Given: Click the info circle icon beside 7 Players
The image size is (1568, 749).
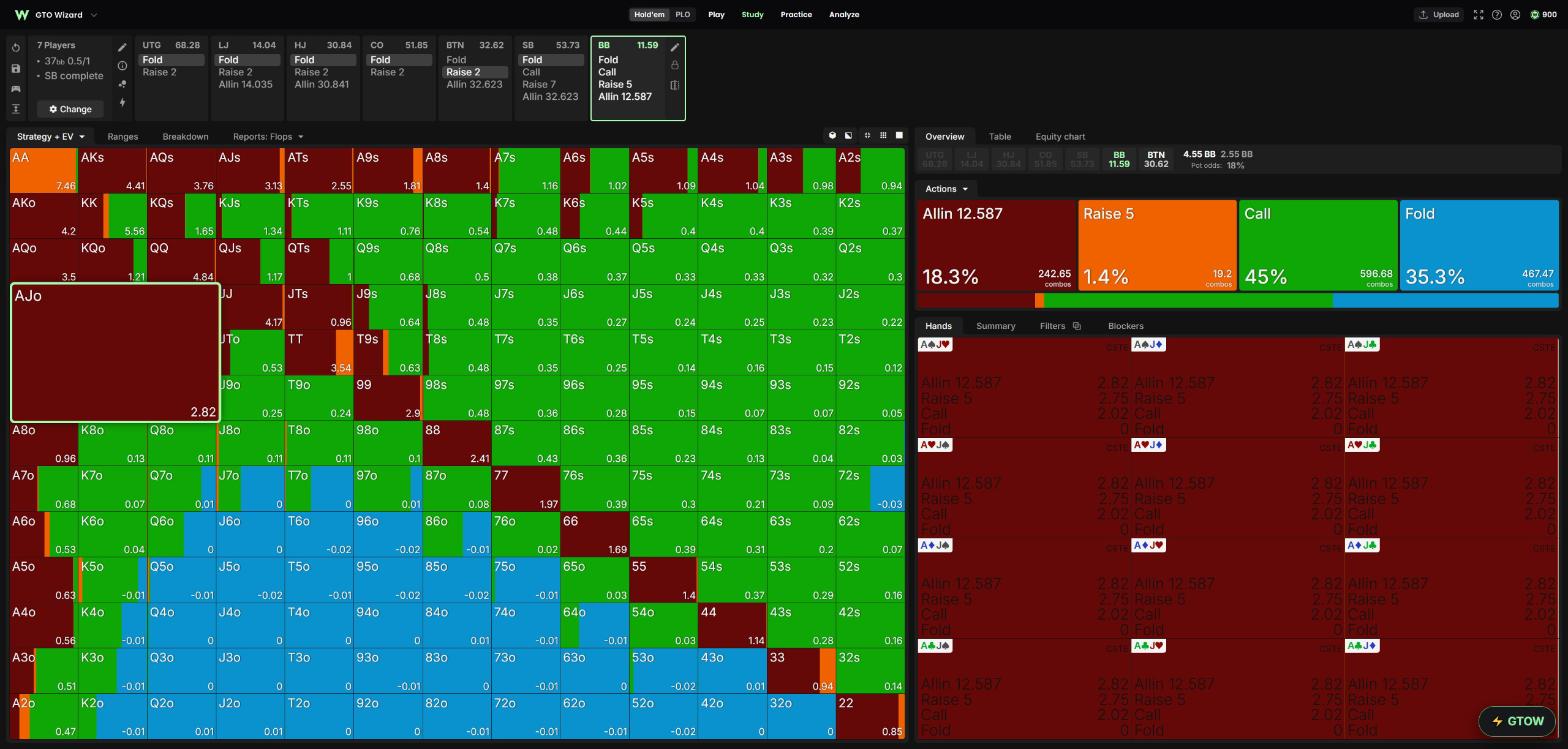Looking at the screenshot, I should [122, 65].
